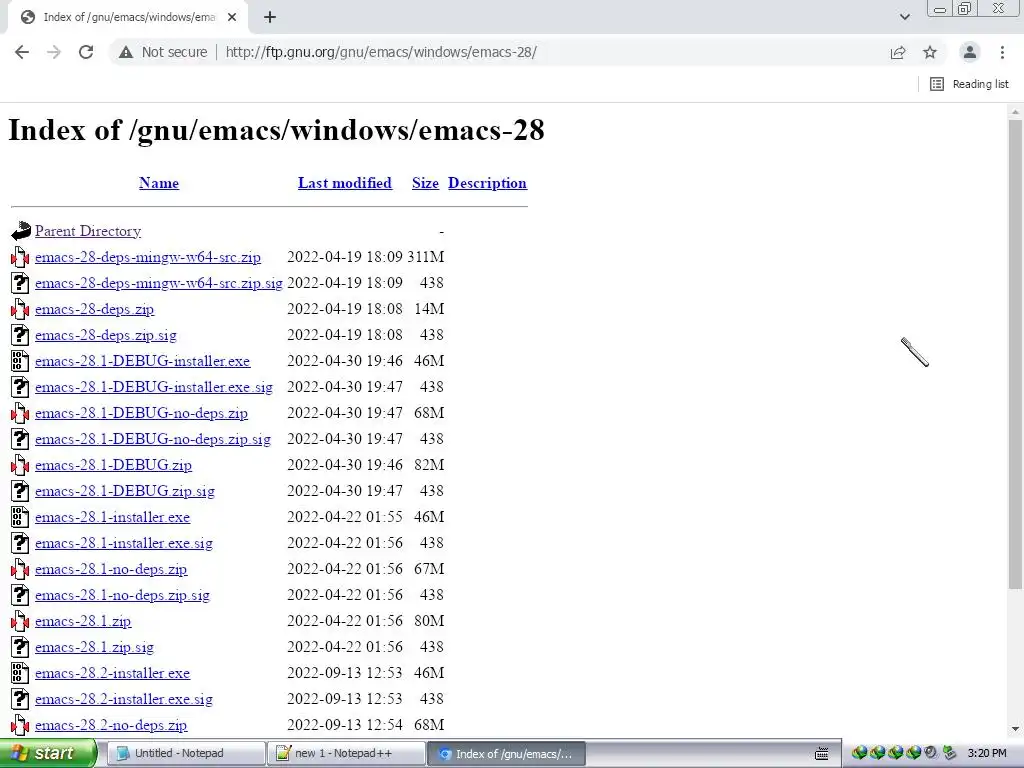The width and height of the screenshot is (1024, 768).
Task: Download emacs-28.1-no-deps.zip
Action: click(x=111, y=569)
